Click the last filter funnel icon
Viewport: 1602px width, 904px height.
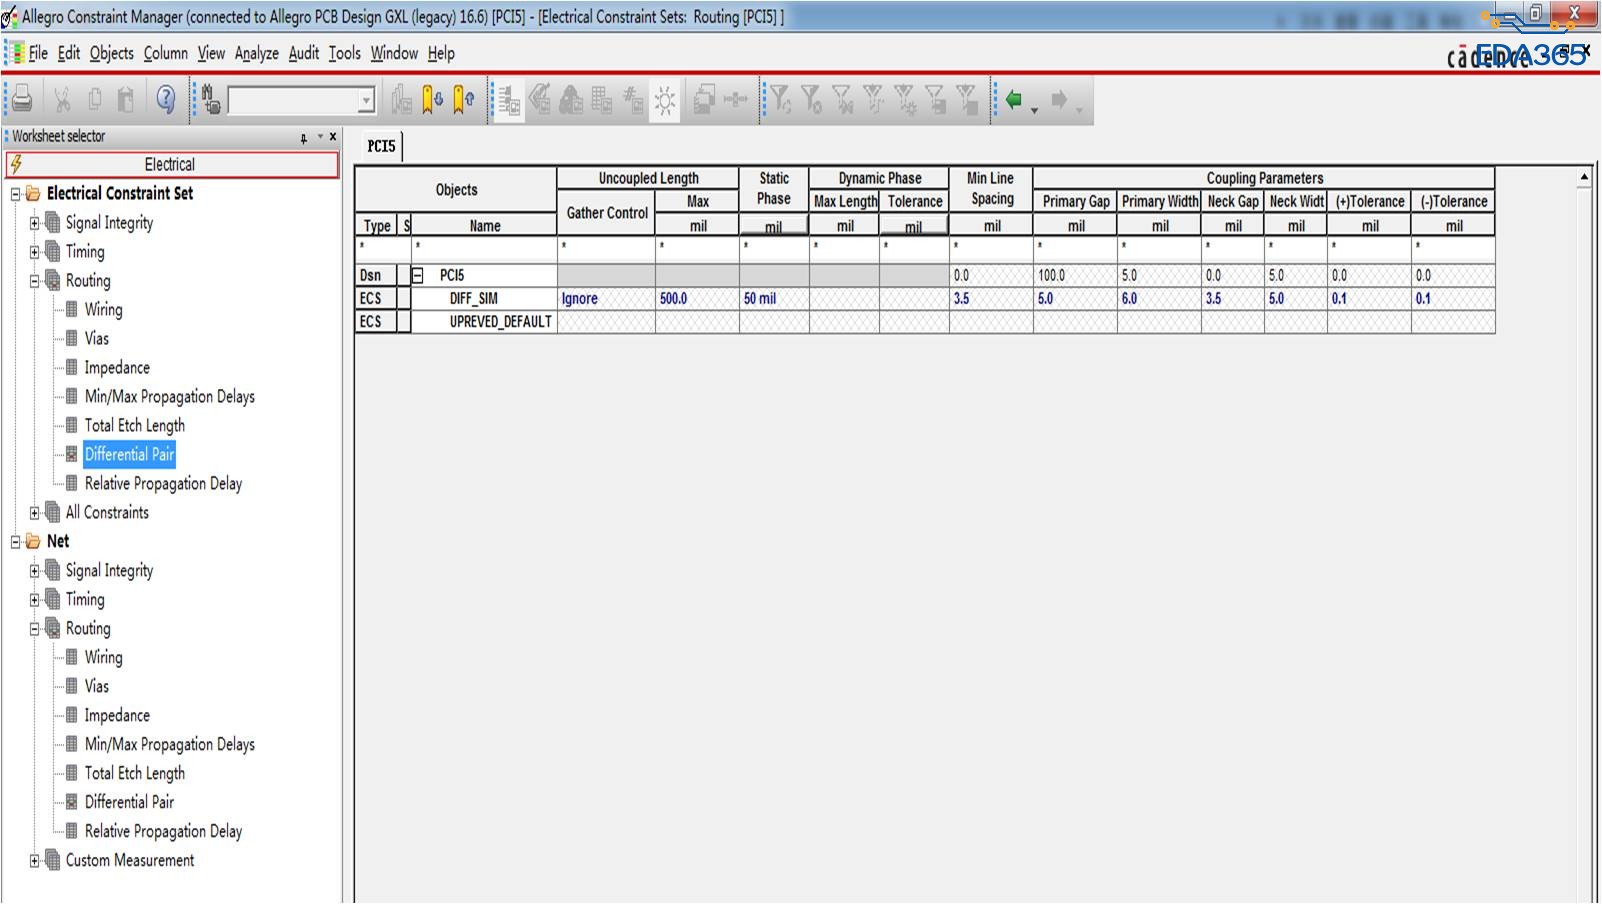click(x=966, y=99)
